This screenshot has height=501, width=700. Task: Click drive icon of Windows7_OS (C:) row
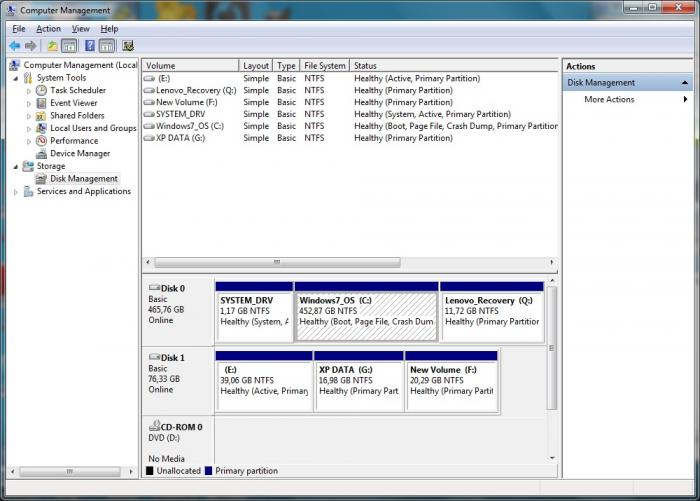click(149, 126)
